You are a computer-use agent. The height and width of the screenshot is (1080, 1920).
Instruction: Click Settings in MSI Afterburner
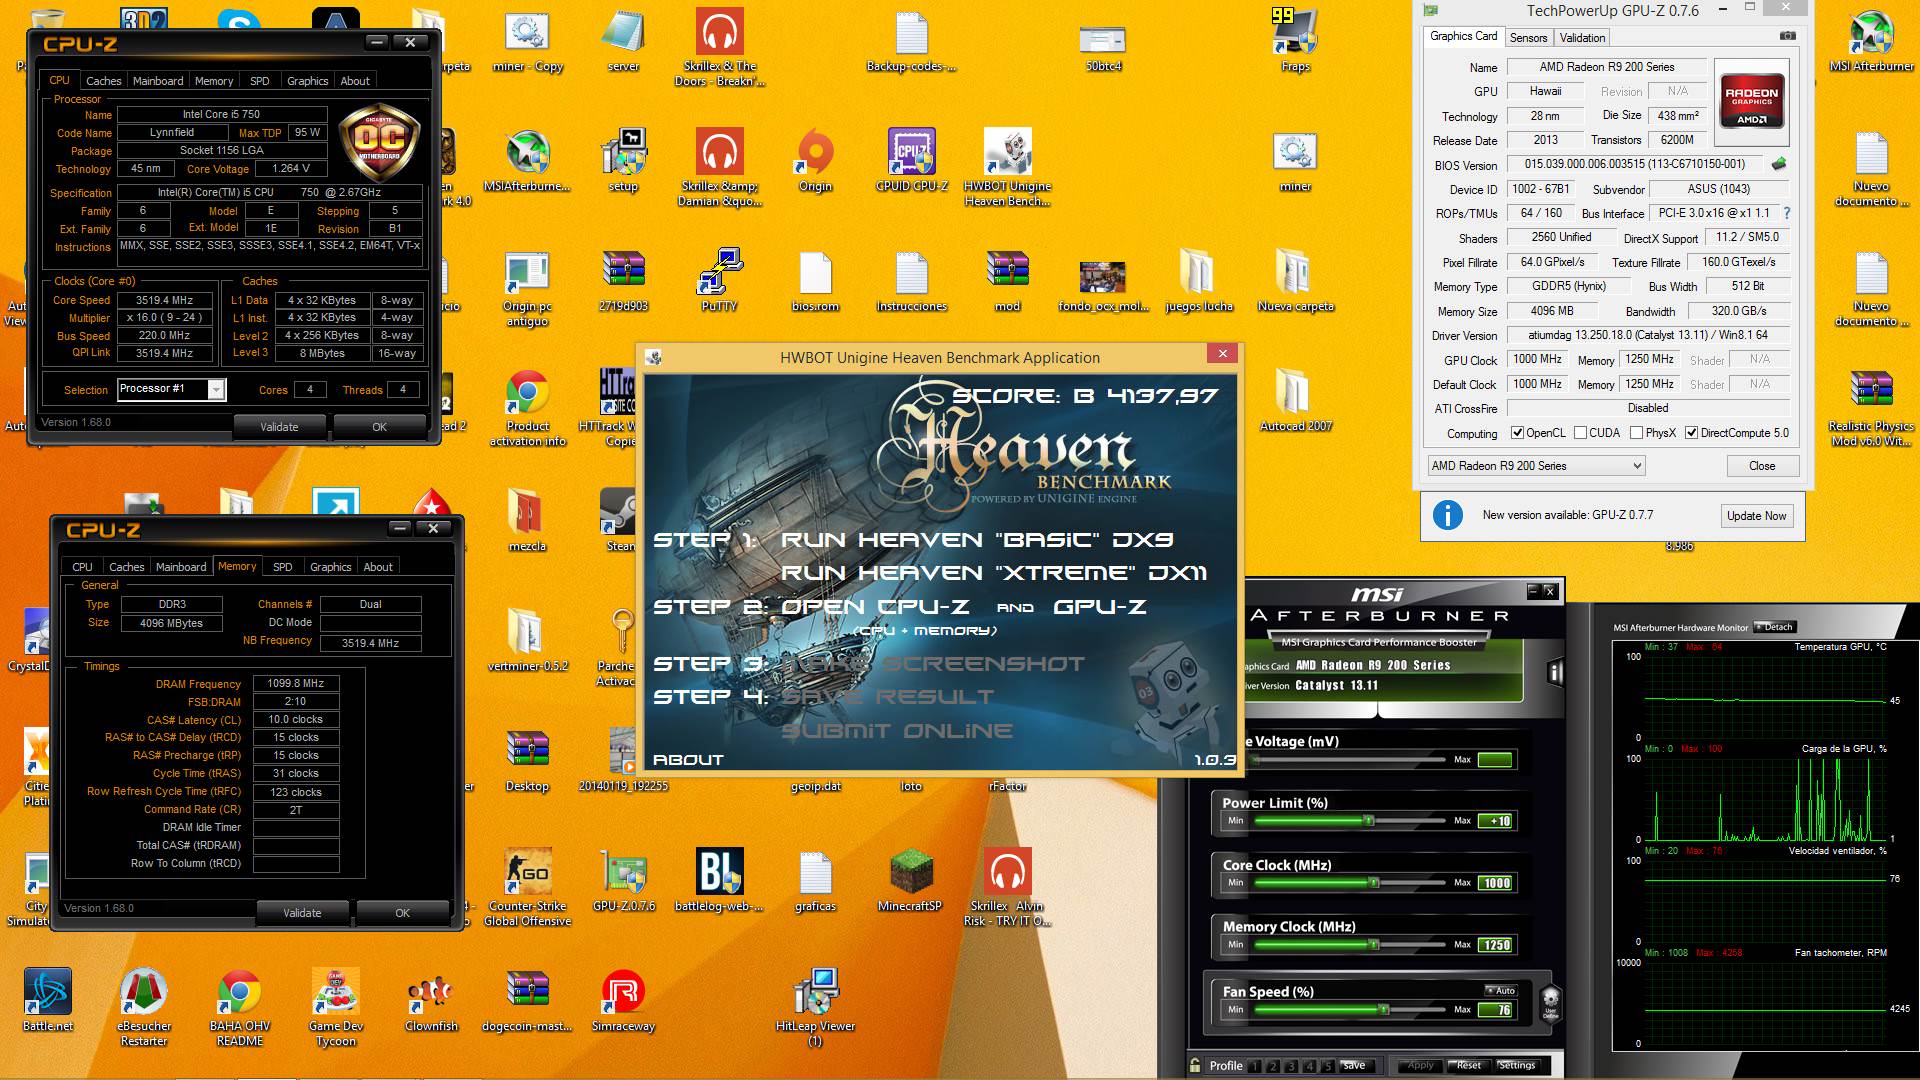(1516, 1066)
